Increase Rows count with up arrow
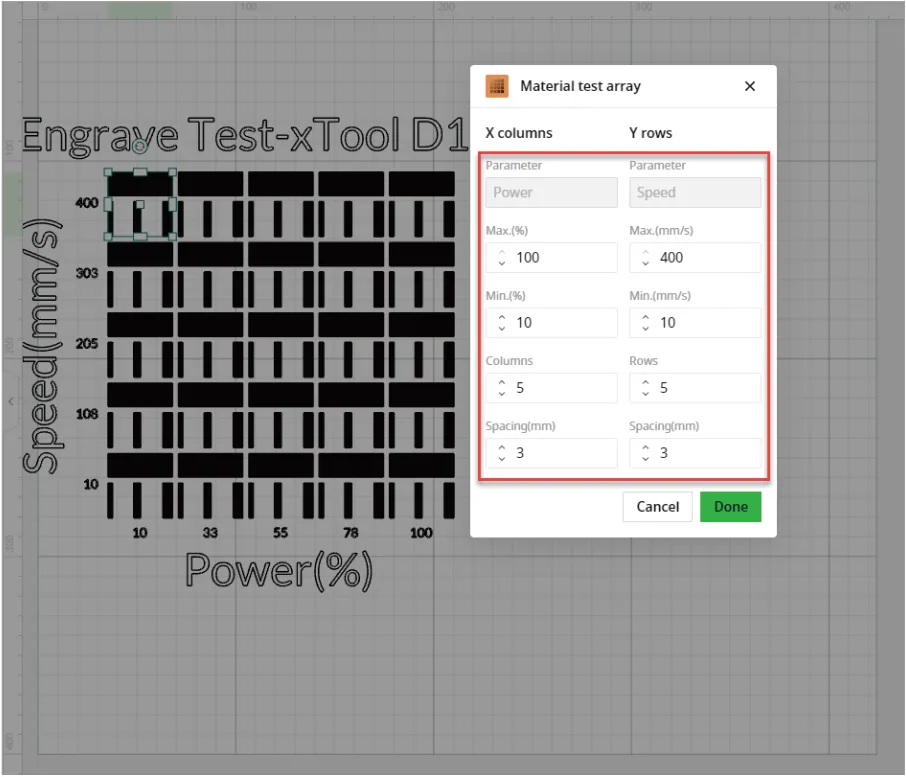This screenshot has width=906, height=777. [645, 382]
